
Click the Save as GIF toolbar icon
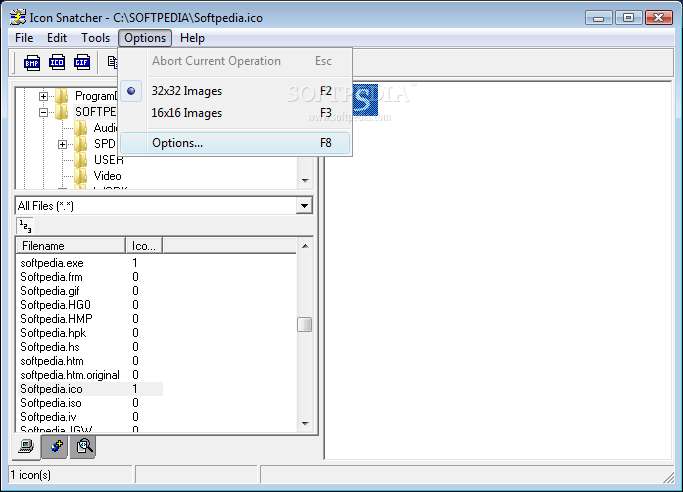tap(81, 63)
